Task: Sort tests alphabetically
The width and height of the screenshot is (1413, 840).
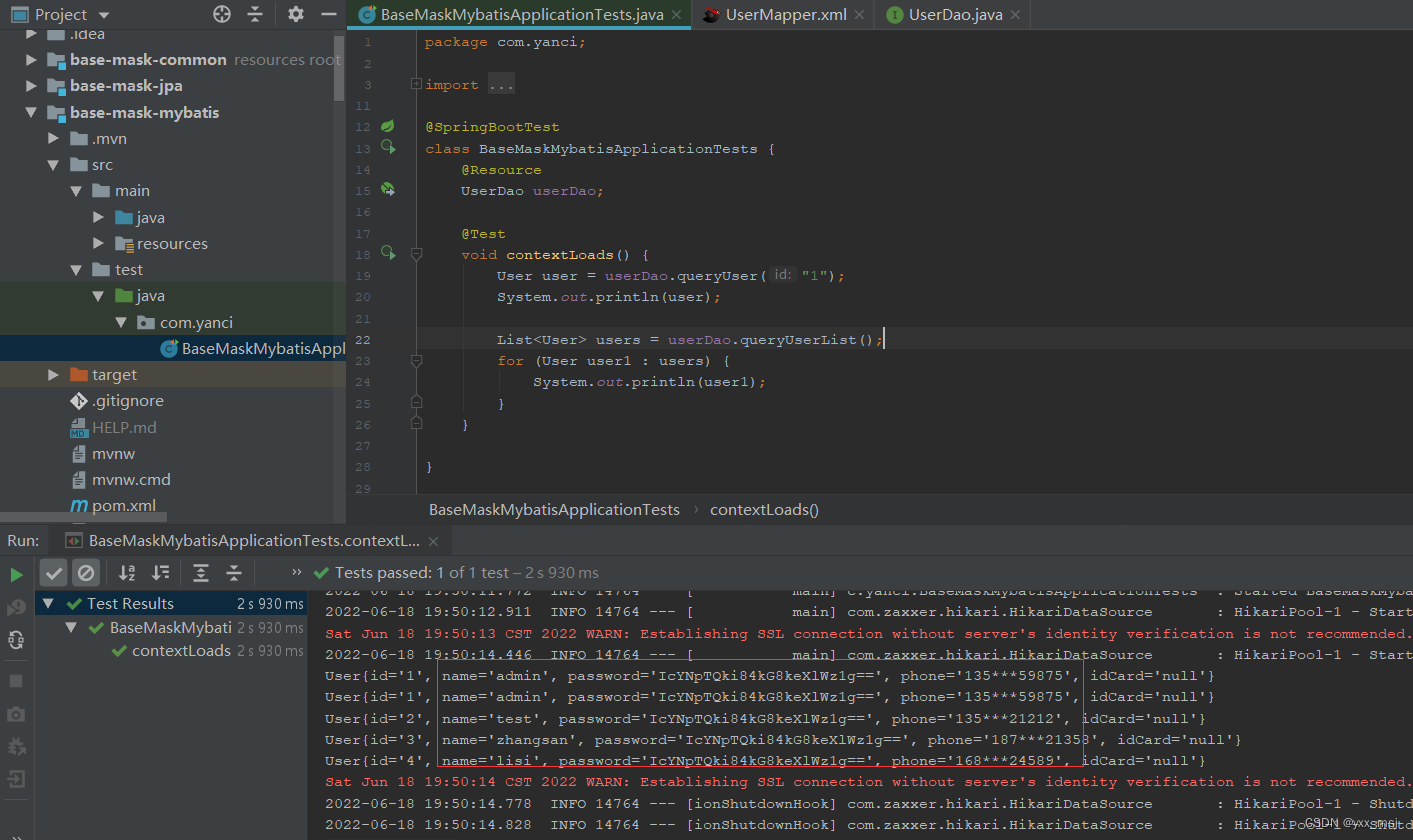Action: pyautogui.click(x=127, y=573)
